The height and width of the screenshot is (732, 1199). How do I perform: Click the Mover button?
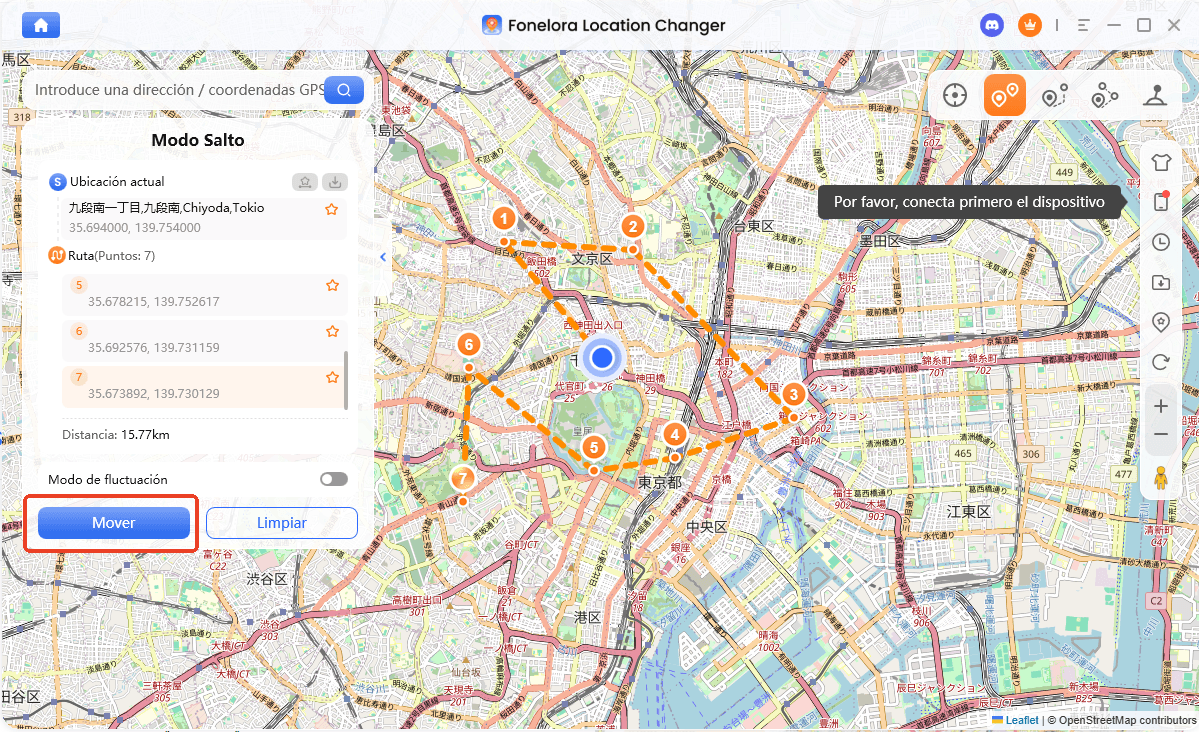point(114,522)
